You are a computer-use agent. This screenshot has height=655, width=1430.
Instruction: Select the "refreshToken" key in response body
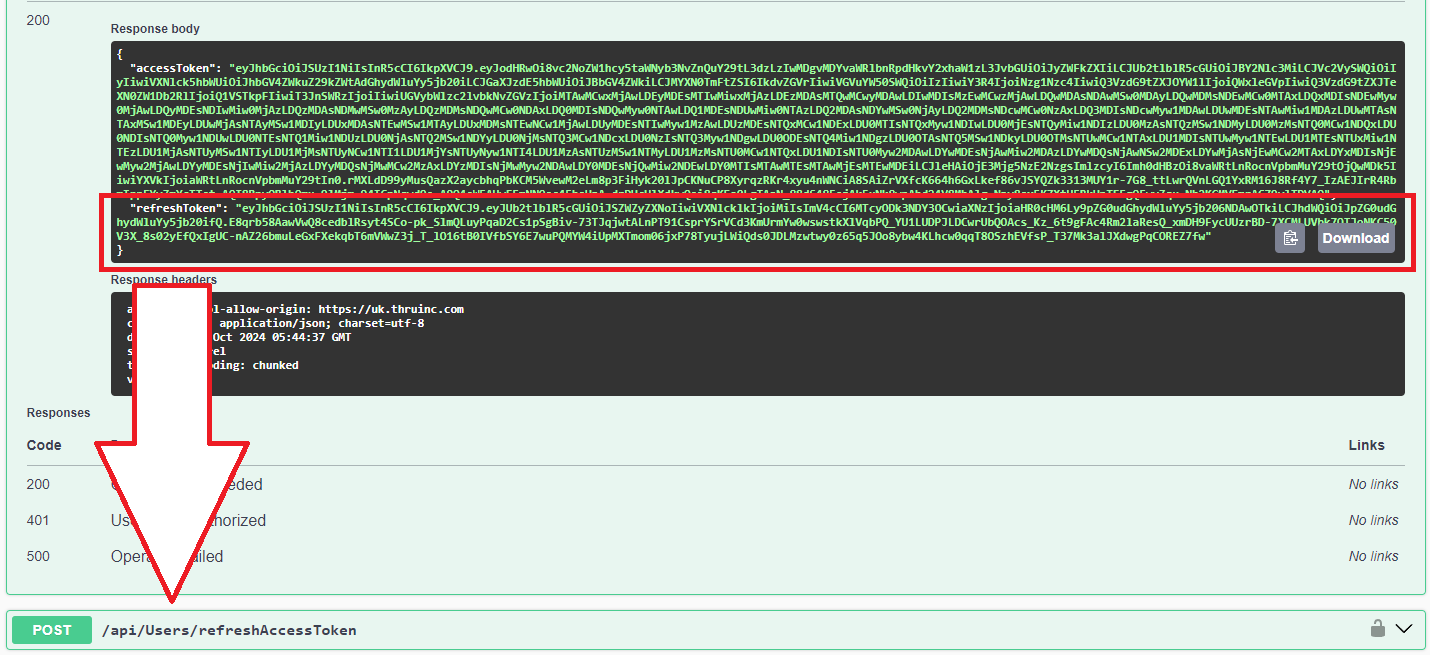(x=179, y=207)
